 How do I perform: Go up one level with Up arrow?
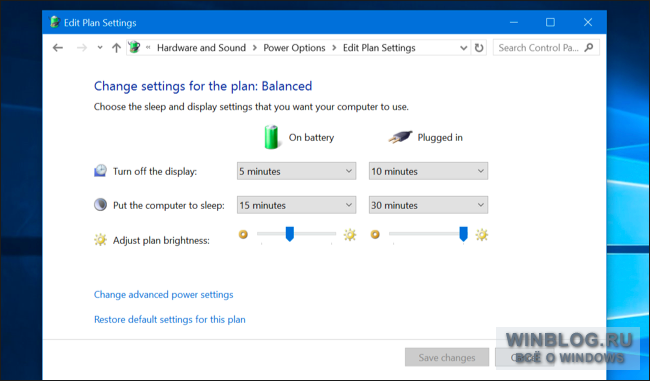pyautogui.click(x=116, y=48)
